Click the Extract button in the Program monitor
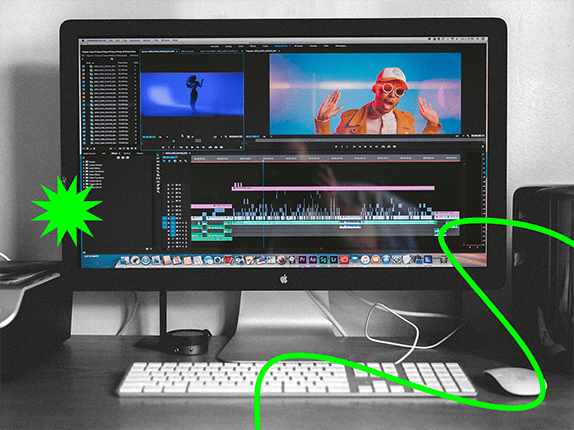574x430 pixels. pos(389,146)
